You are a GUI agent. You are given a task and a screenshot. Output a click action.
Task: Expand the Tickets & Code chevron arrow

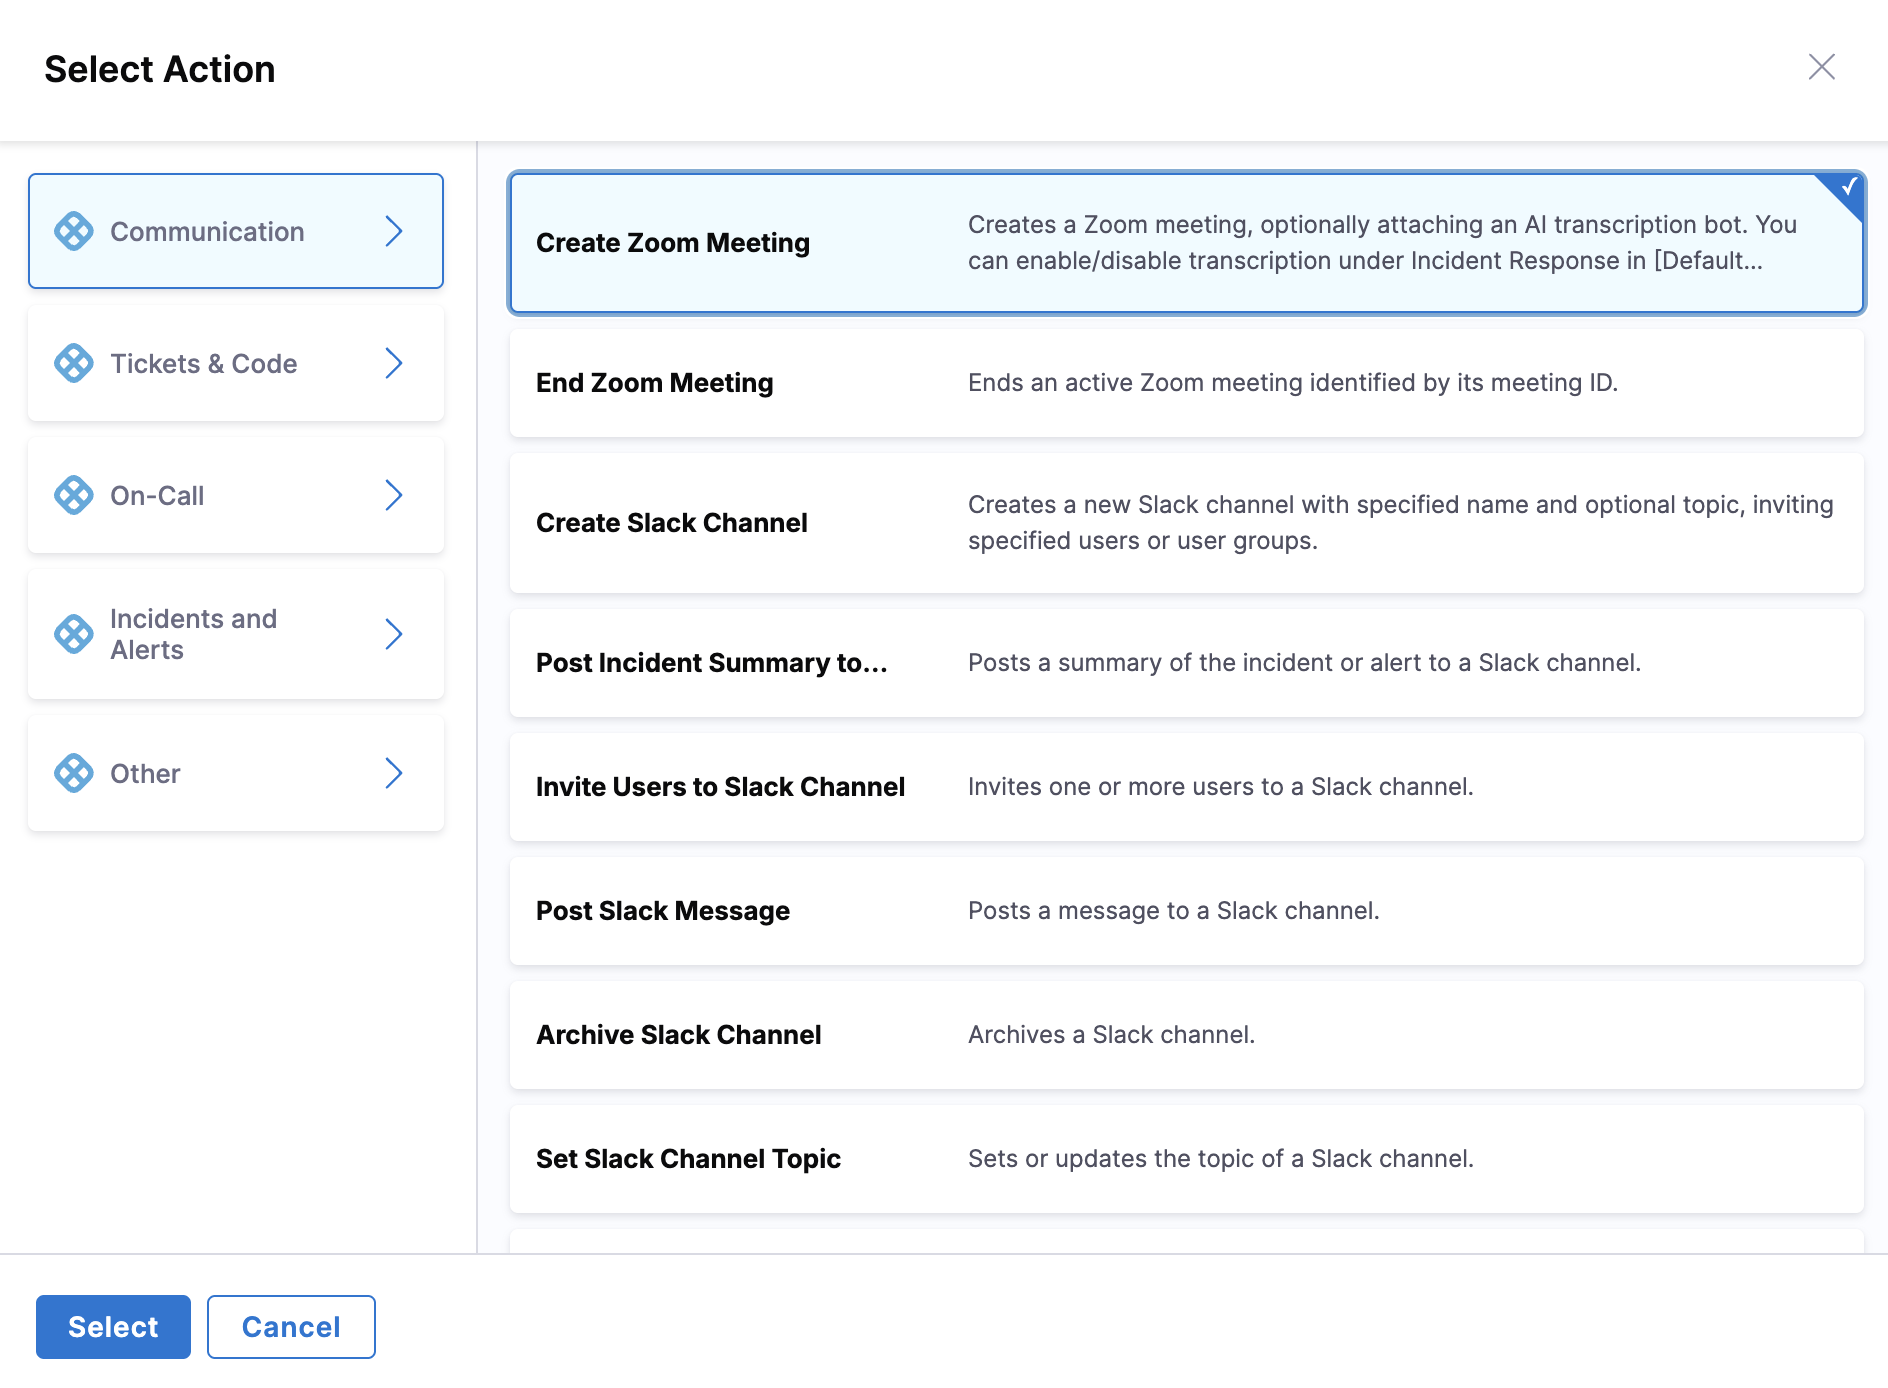click(x=394, y=363)
